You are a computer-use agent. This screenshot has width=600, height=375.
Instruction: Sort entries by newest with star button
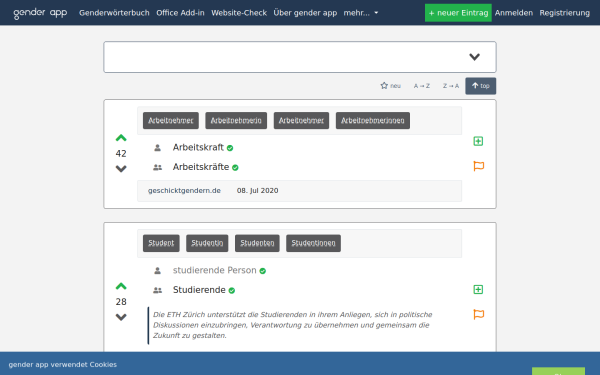(x=390, y=86)
